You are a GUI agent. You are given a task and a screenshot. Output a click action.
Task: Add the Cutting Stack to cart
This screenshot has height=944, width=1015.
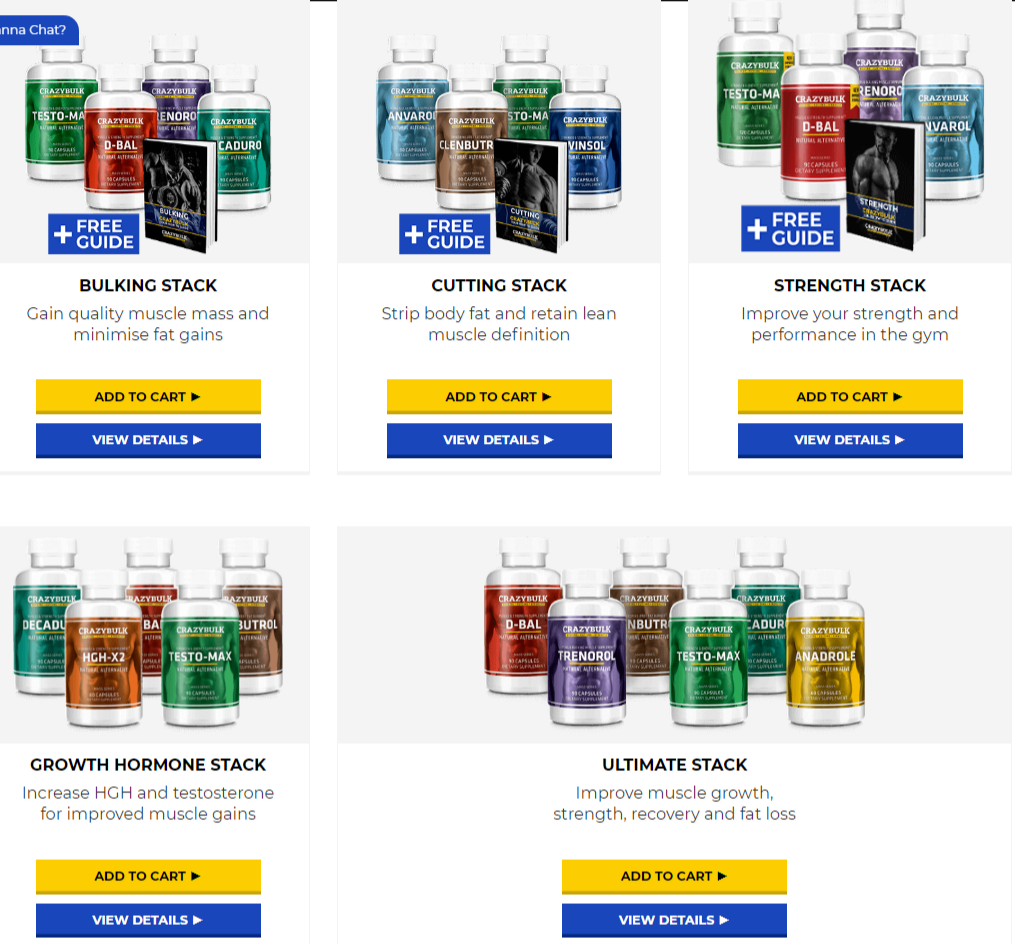pyautogui.click(x=499, y=396)
